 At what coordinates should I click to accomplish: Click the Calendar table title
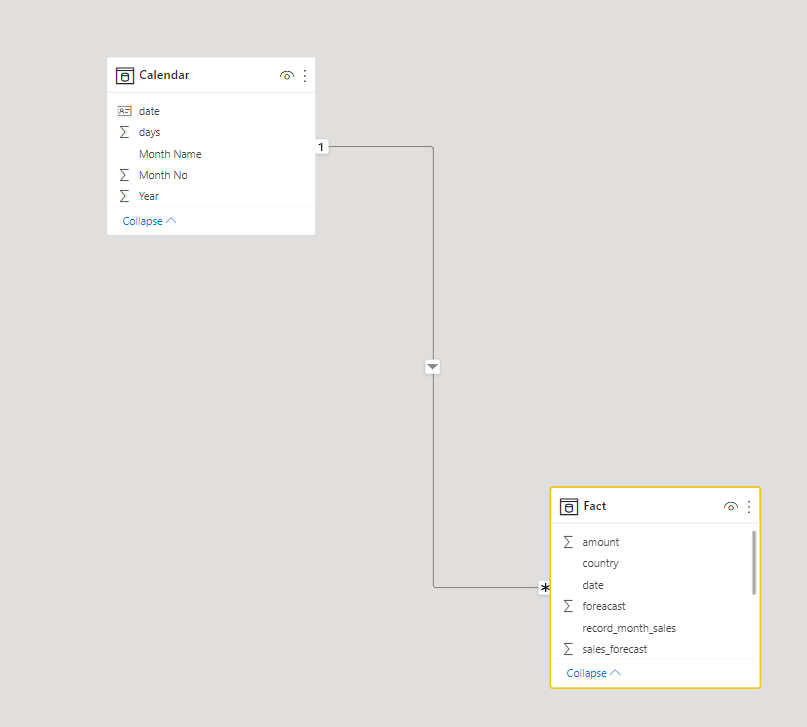click(164, 75)
